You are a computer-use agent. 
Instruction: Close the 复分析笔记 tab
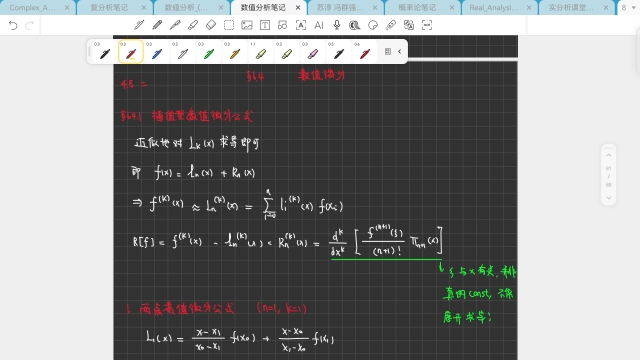144,8
